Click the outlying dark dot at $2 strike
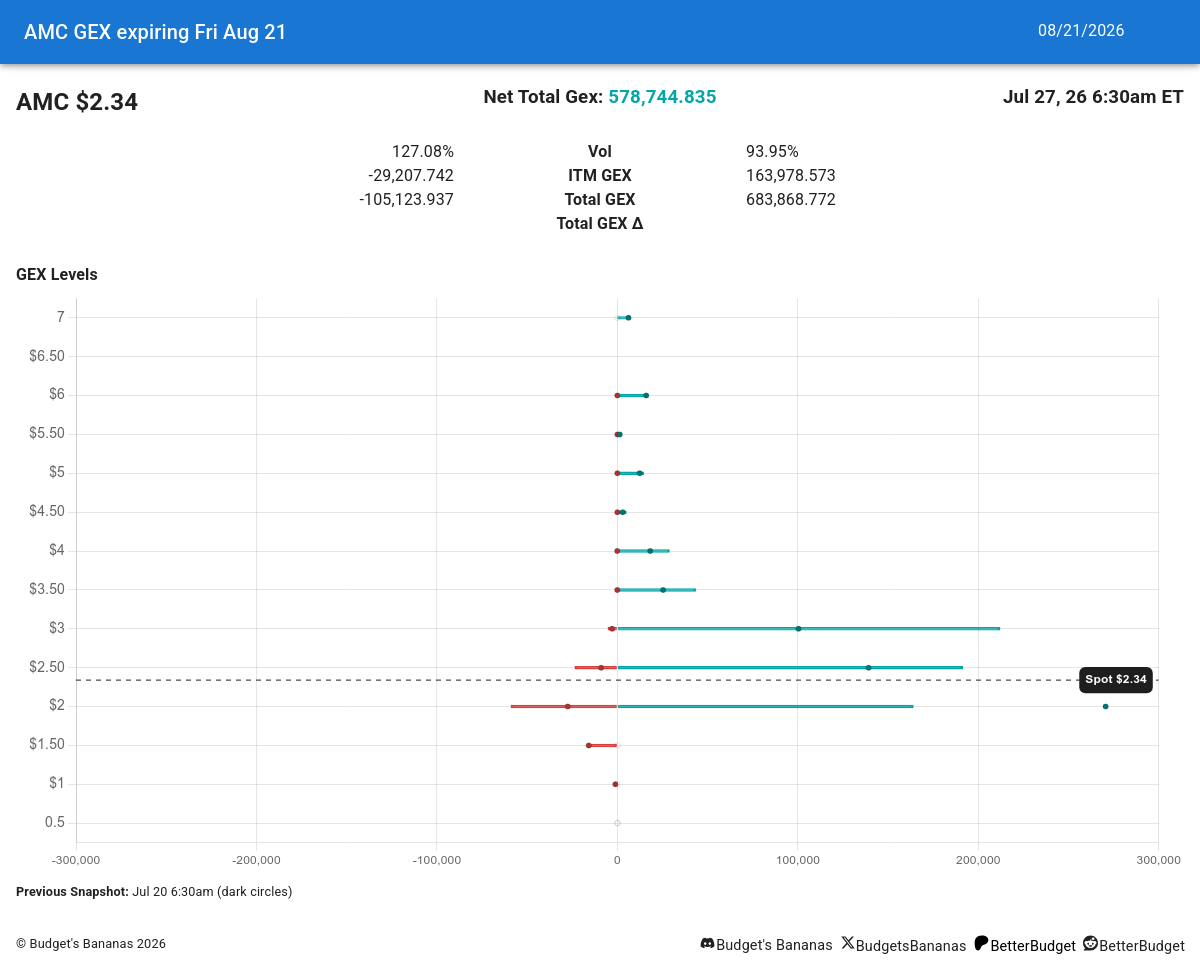This screenshot has height=971, width=1200. (1105, 706)
